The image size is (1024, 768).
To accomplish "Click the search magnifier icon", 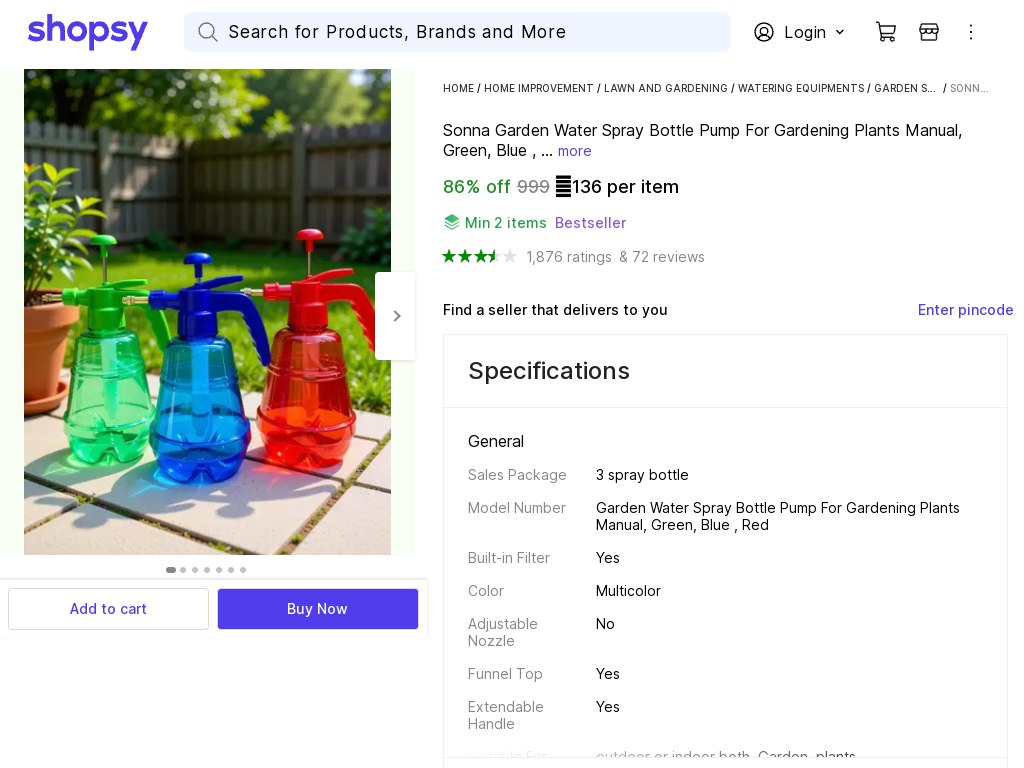I will (x=208, y=32).
